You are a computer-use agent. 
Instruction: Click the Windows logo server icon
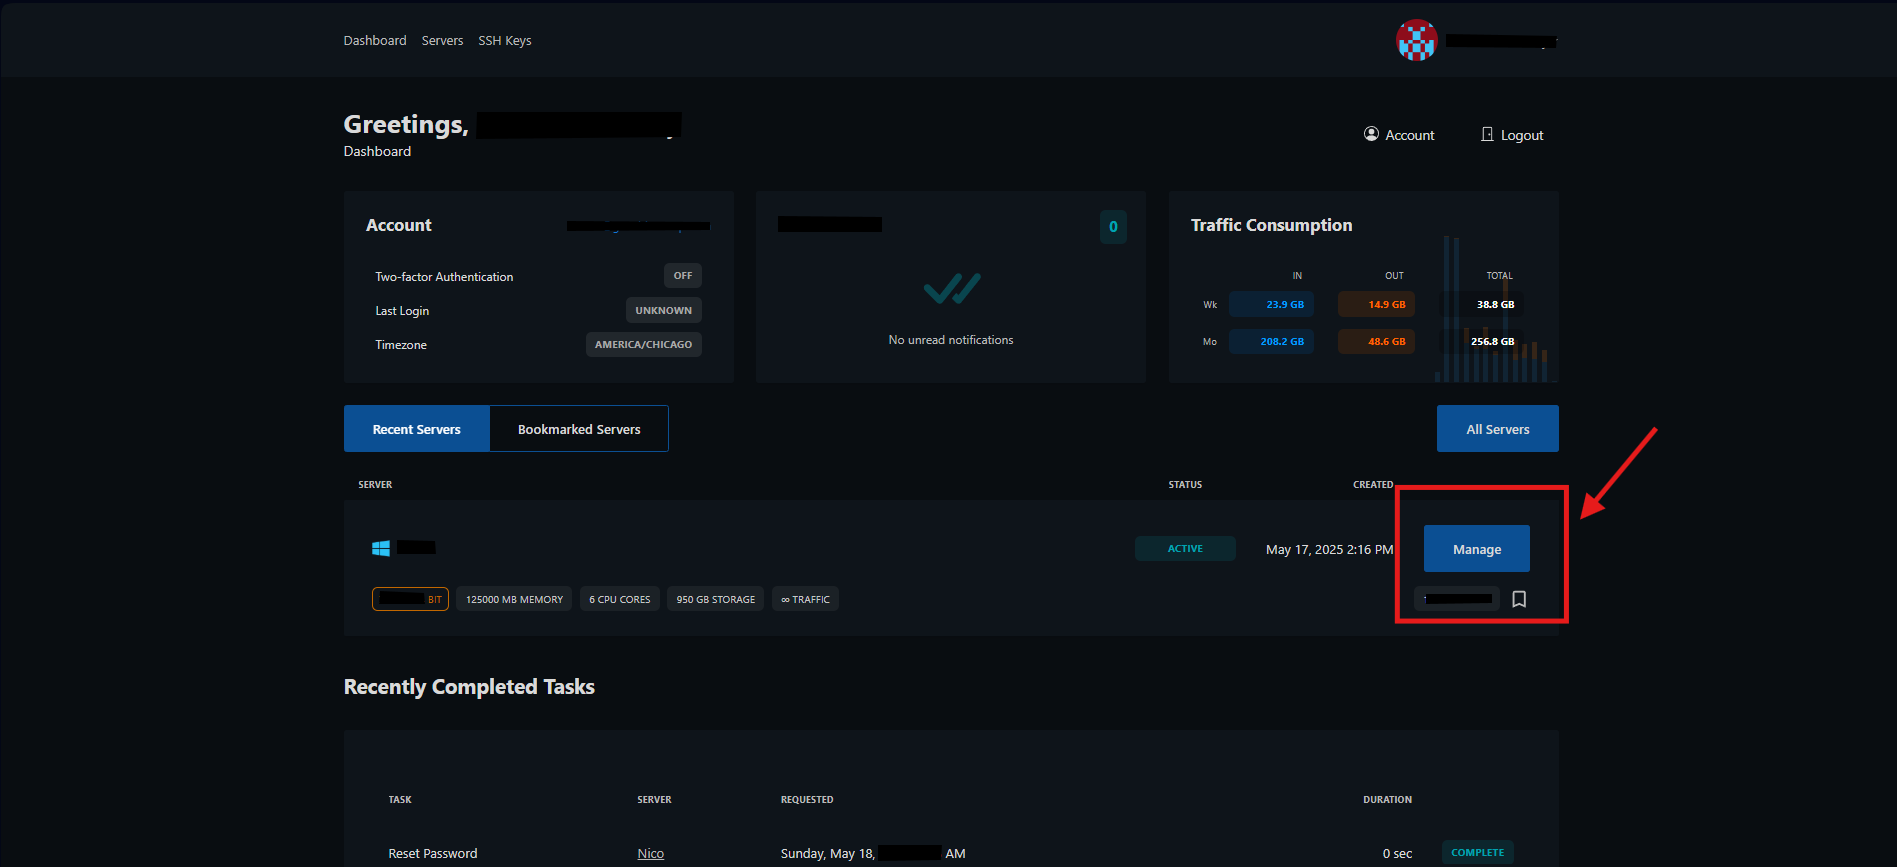(x=381, y=548)
